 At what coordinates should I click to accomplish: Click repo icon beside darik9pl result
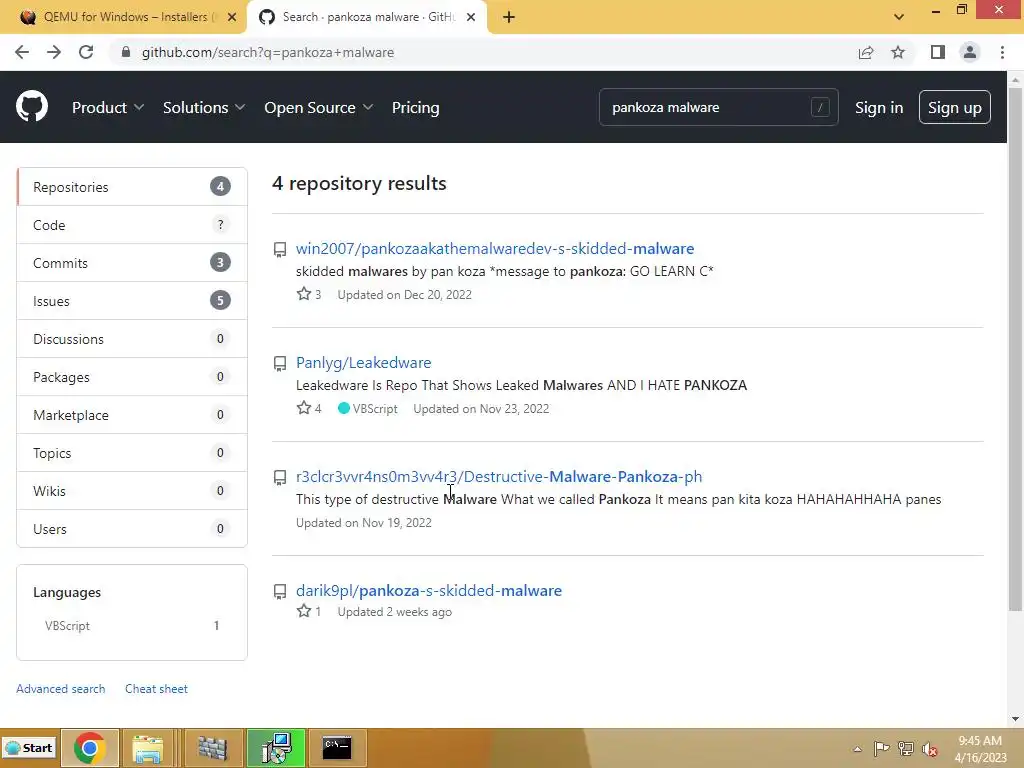coord(280,592)
